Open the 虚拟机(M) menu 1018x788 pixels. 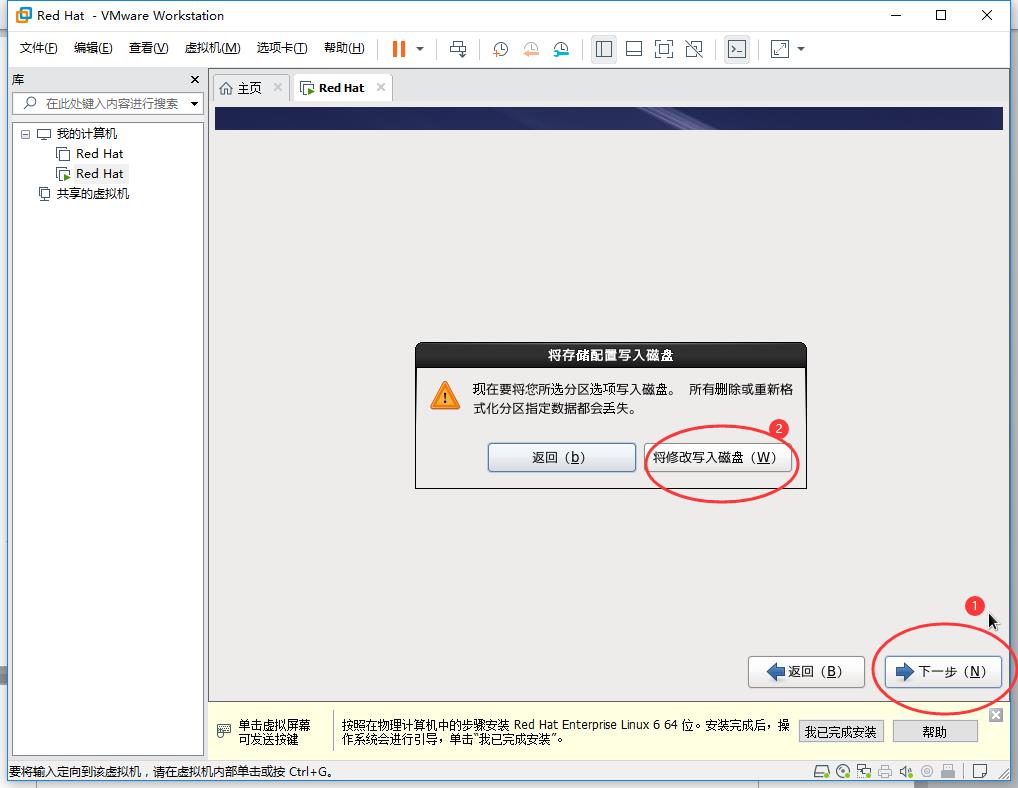point(212,48)
